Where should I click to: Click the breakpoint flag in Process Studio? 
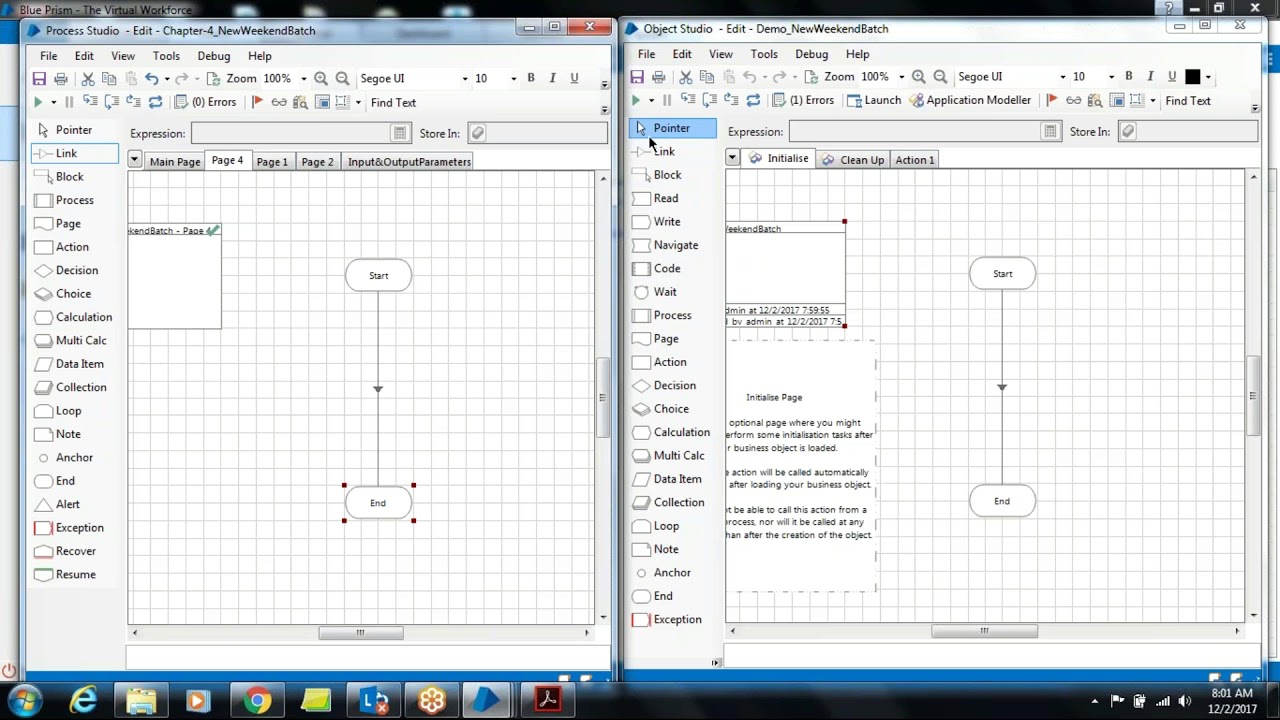(257, 102)
